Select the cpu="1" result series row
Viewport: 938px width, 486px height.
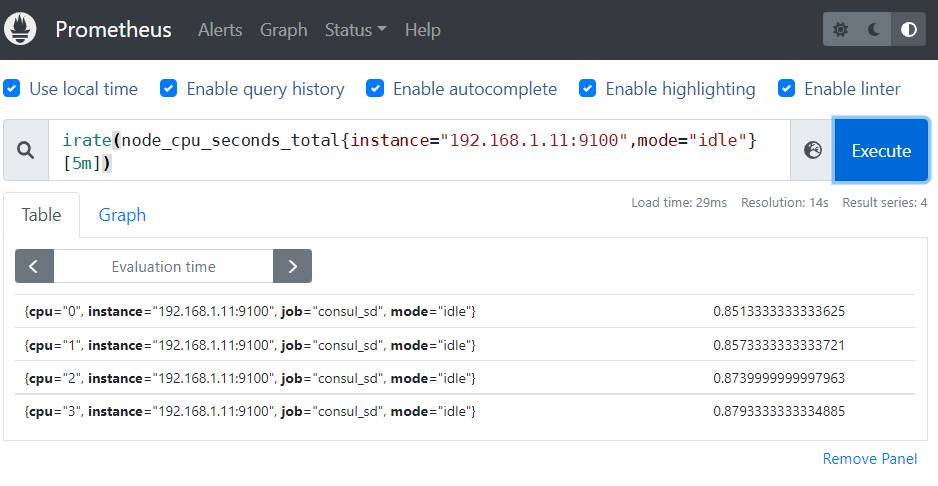[x=465, y=345]
